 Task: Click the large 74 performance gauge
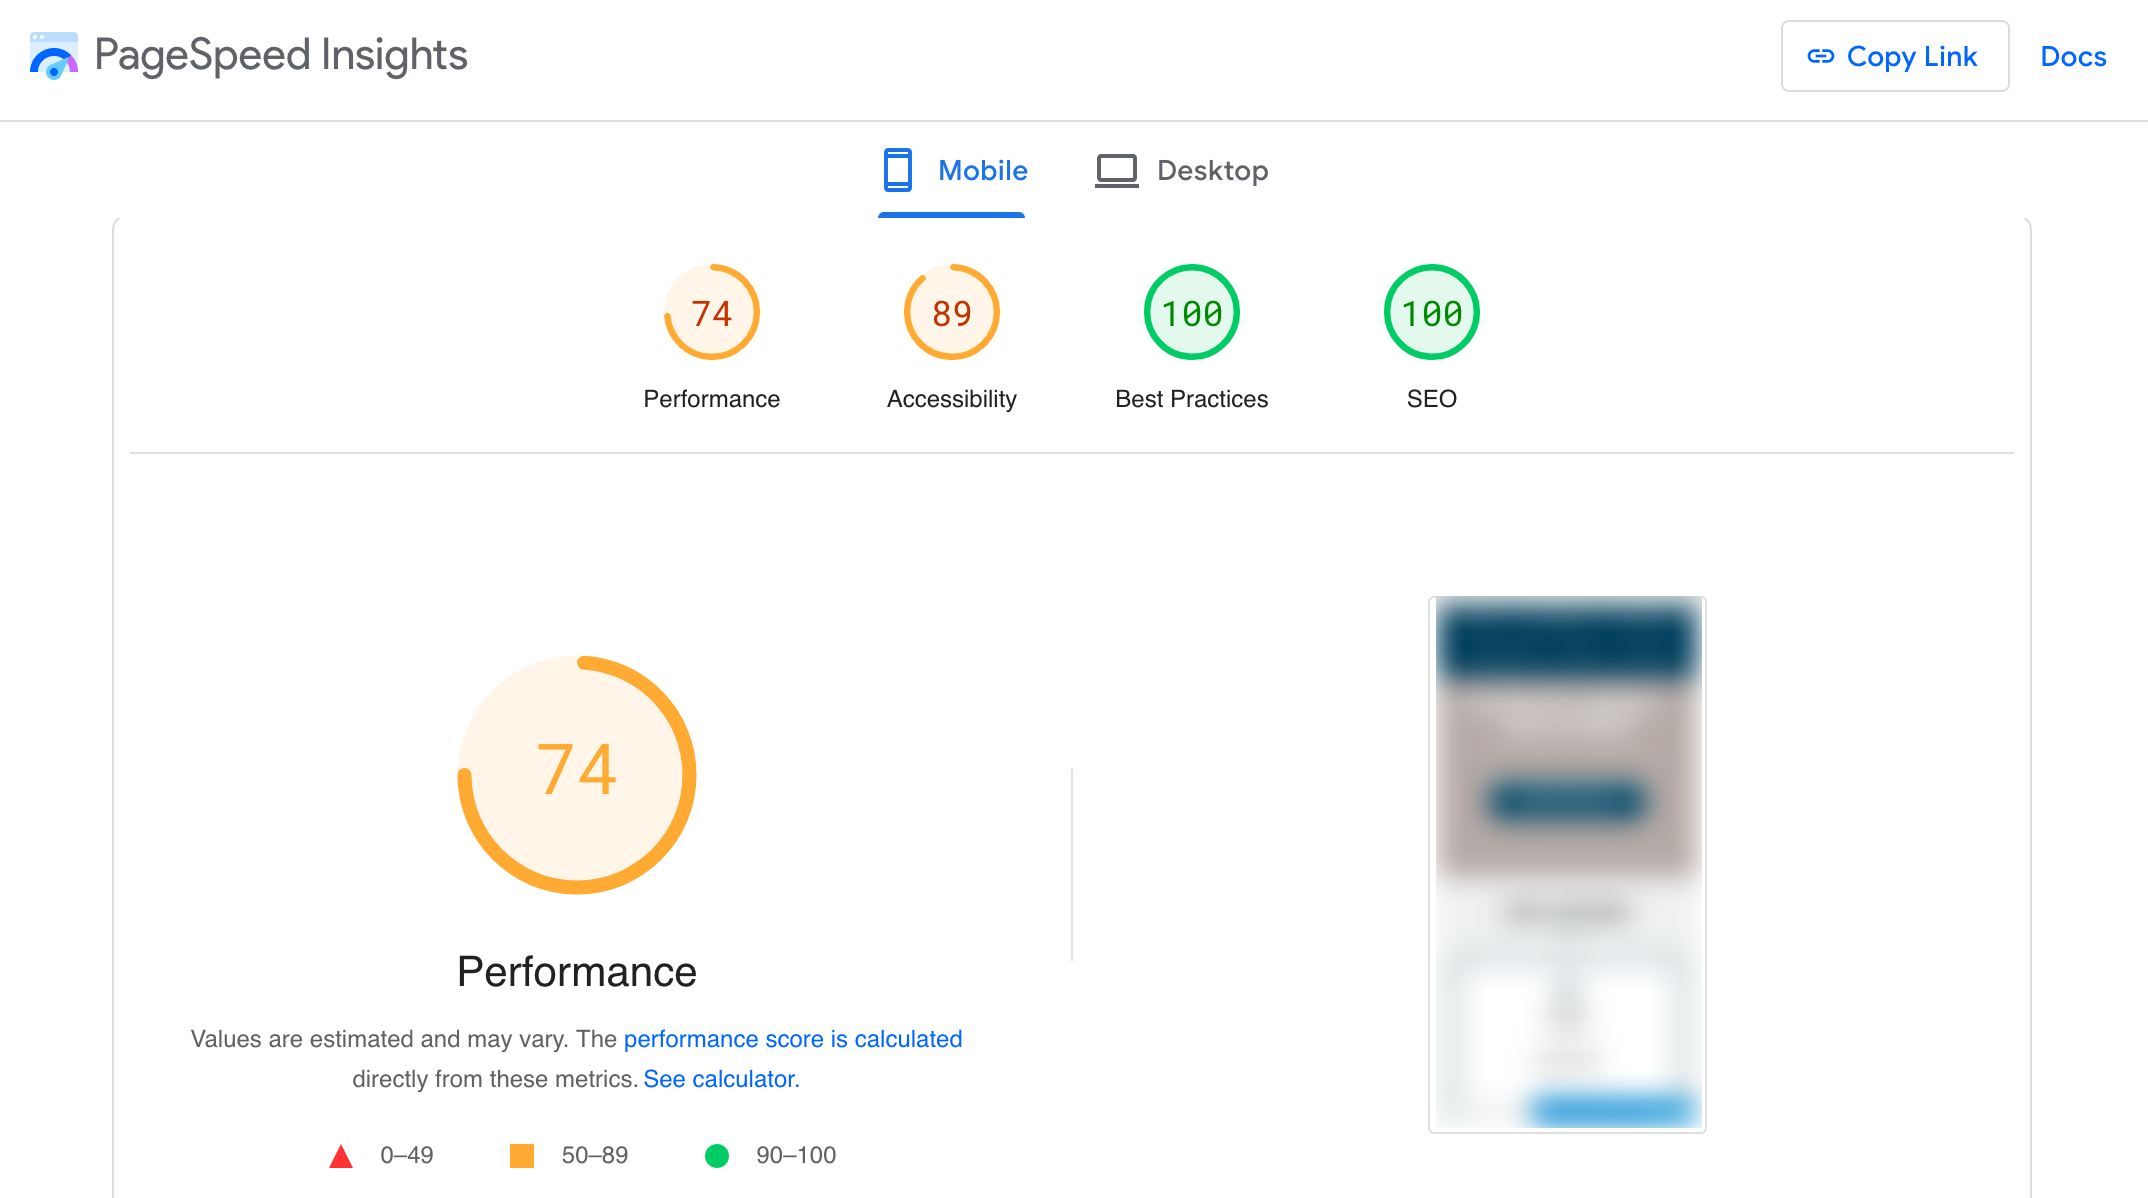577,774
